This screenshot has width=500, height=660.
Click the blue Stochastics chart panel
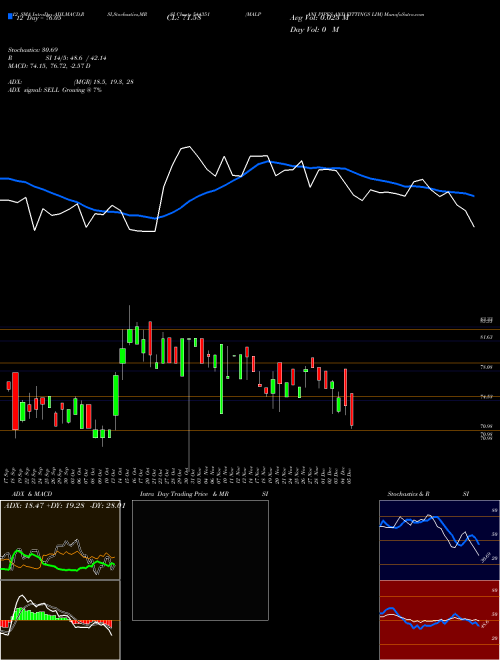pyautogui.click(x=439, y=540)
